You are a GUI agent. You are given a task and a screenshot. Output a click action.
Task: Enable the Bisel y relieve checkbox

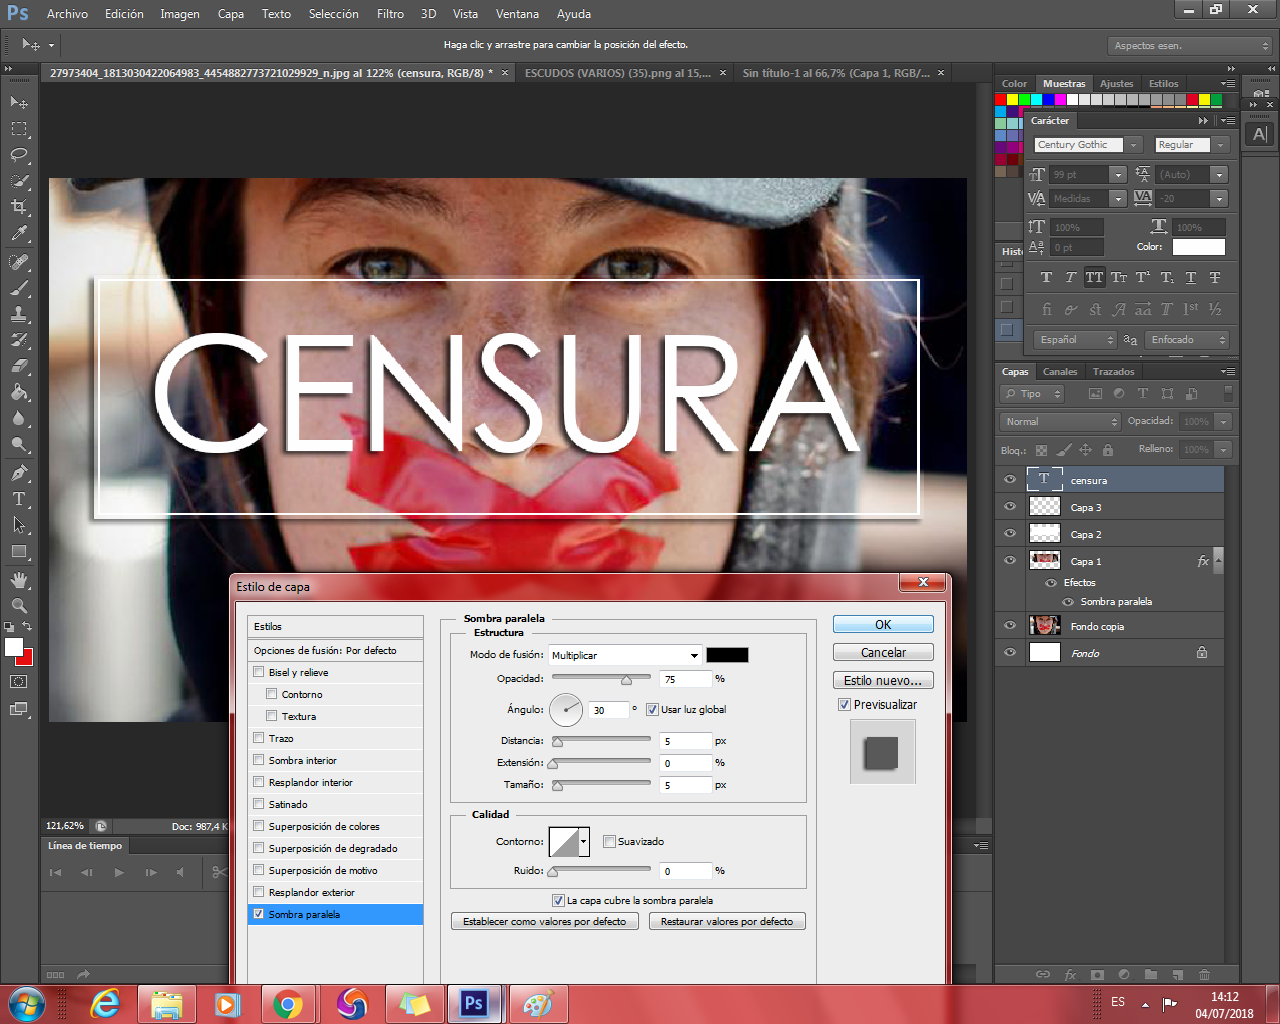259,672
